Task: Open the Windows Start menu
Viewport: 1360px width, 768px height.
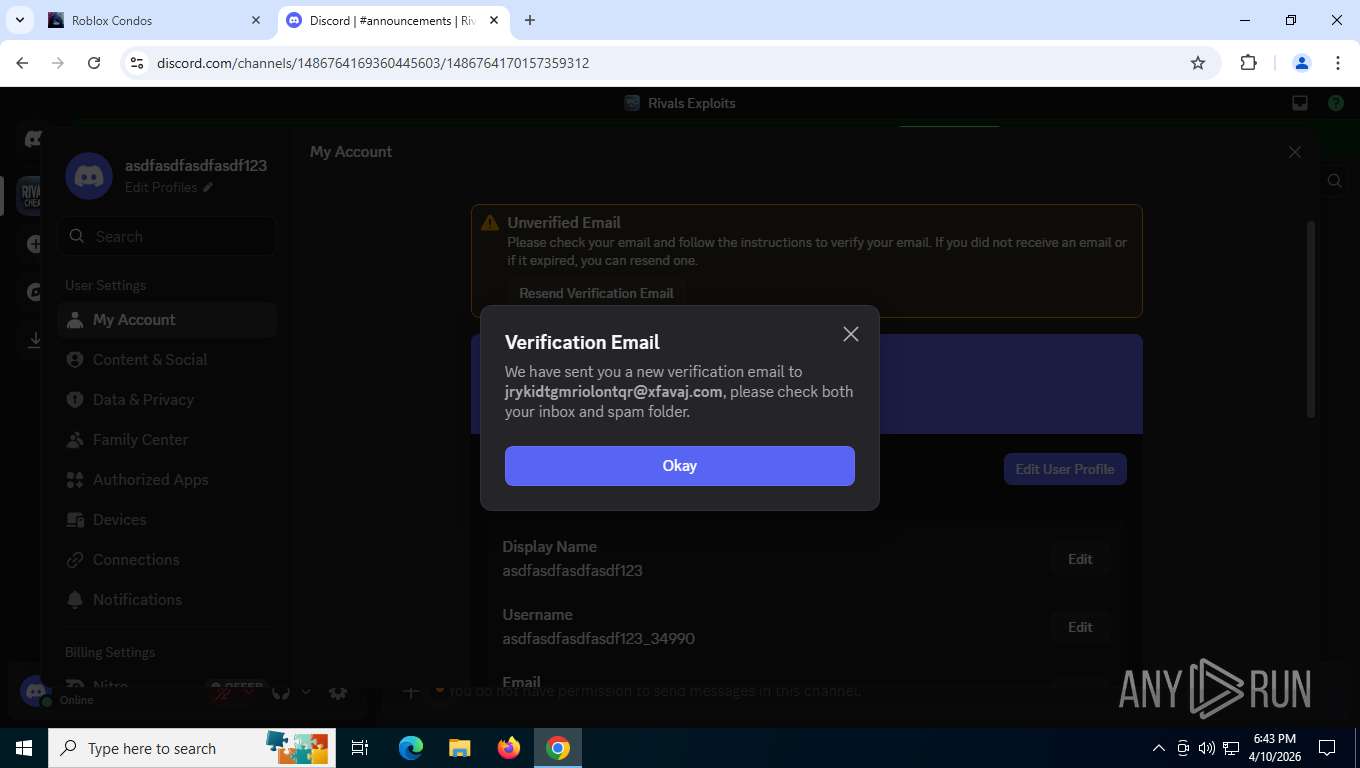Action: pyautogui.click(x=24, y=748)
